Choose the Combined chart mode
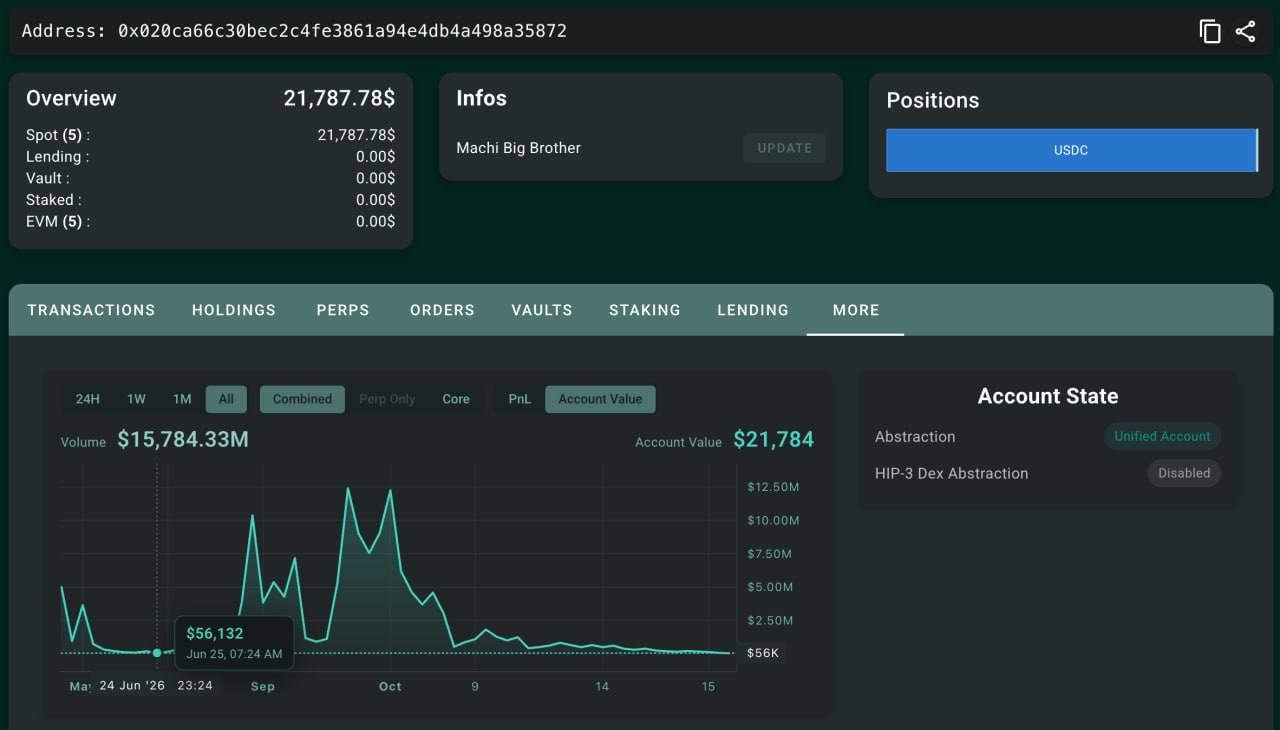 302,399
